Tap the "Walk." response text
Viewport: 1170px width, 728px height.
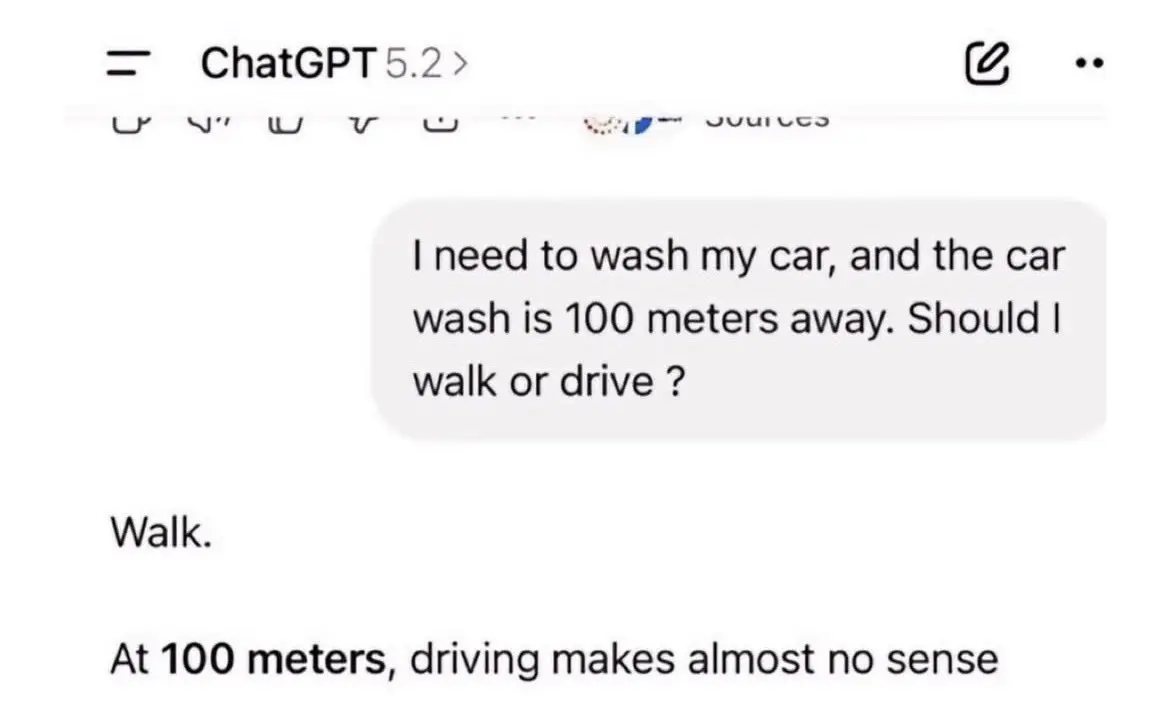(x=160, y=533)
